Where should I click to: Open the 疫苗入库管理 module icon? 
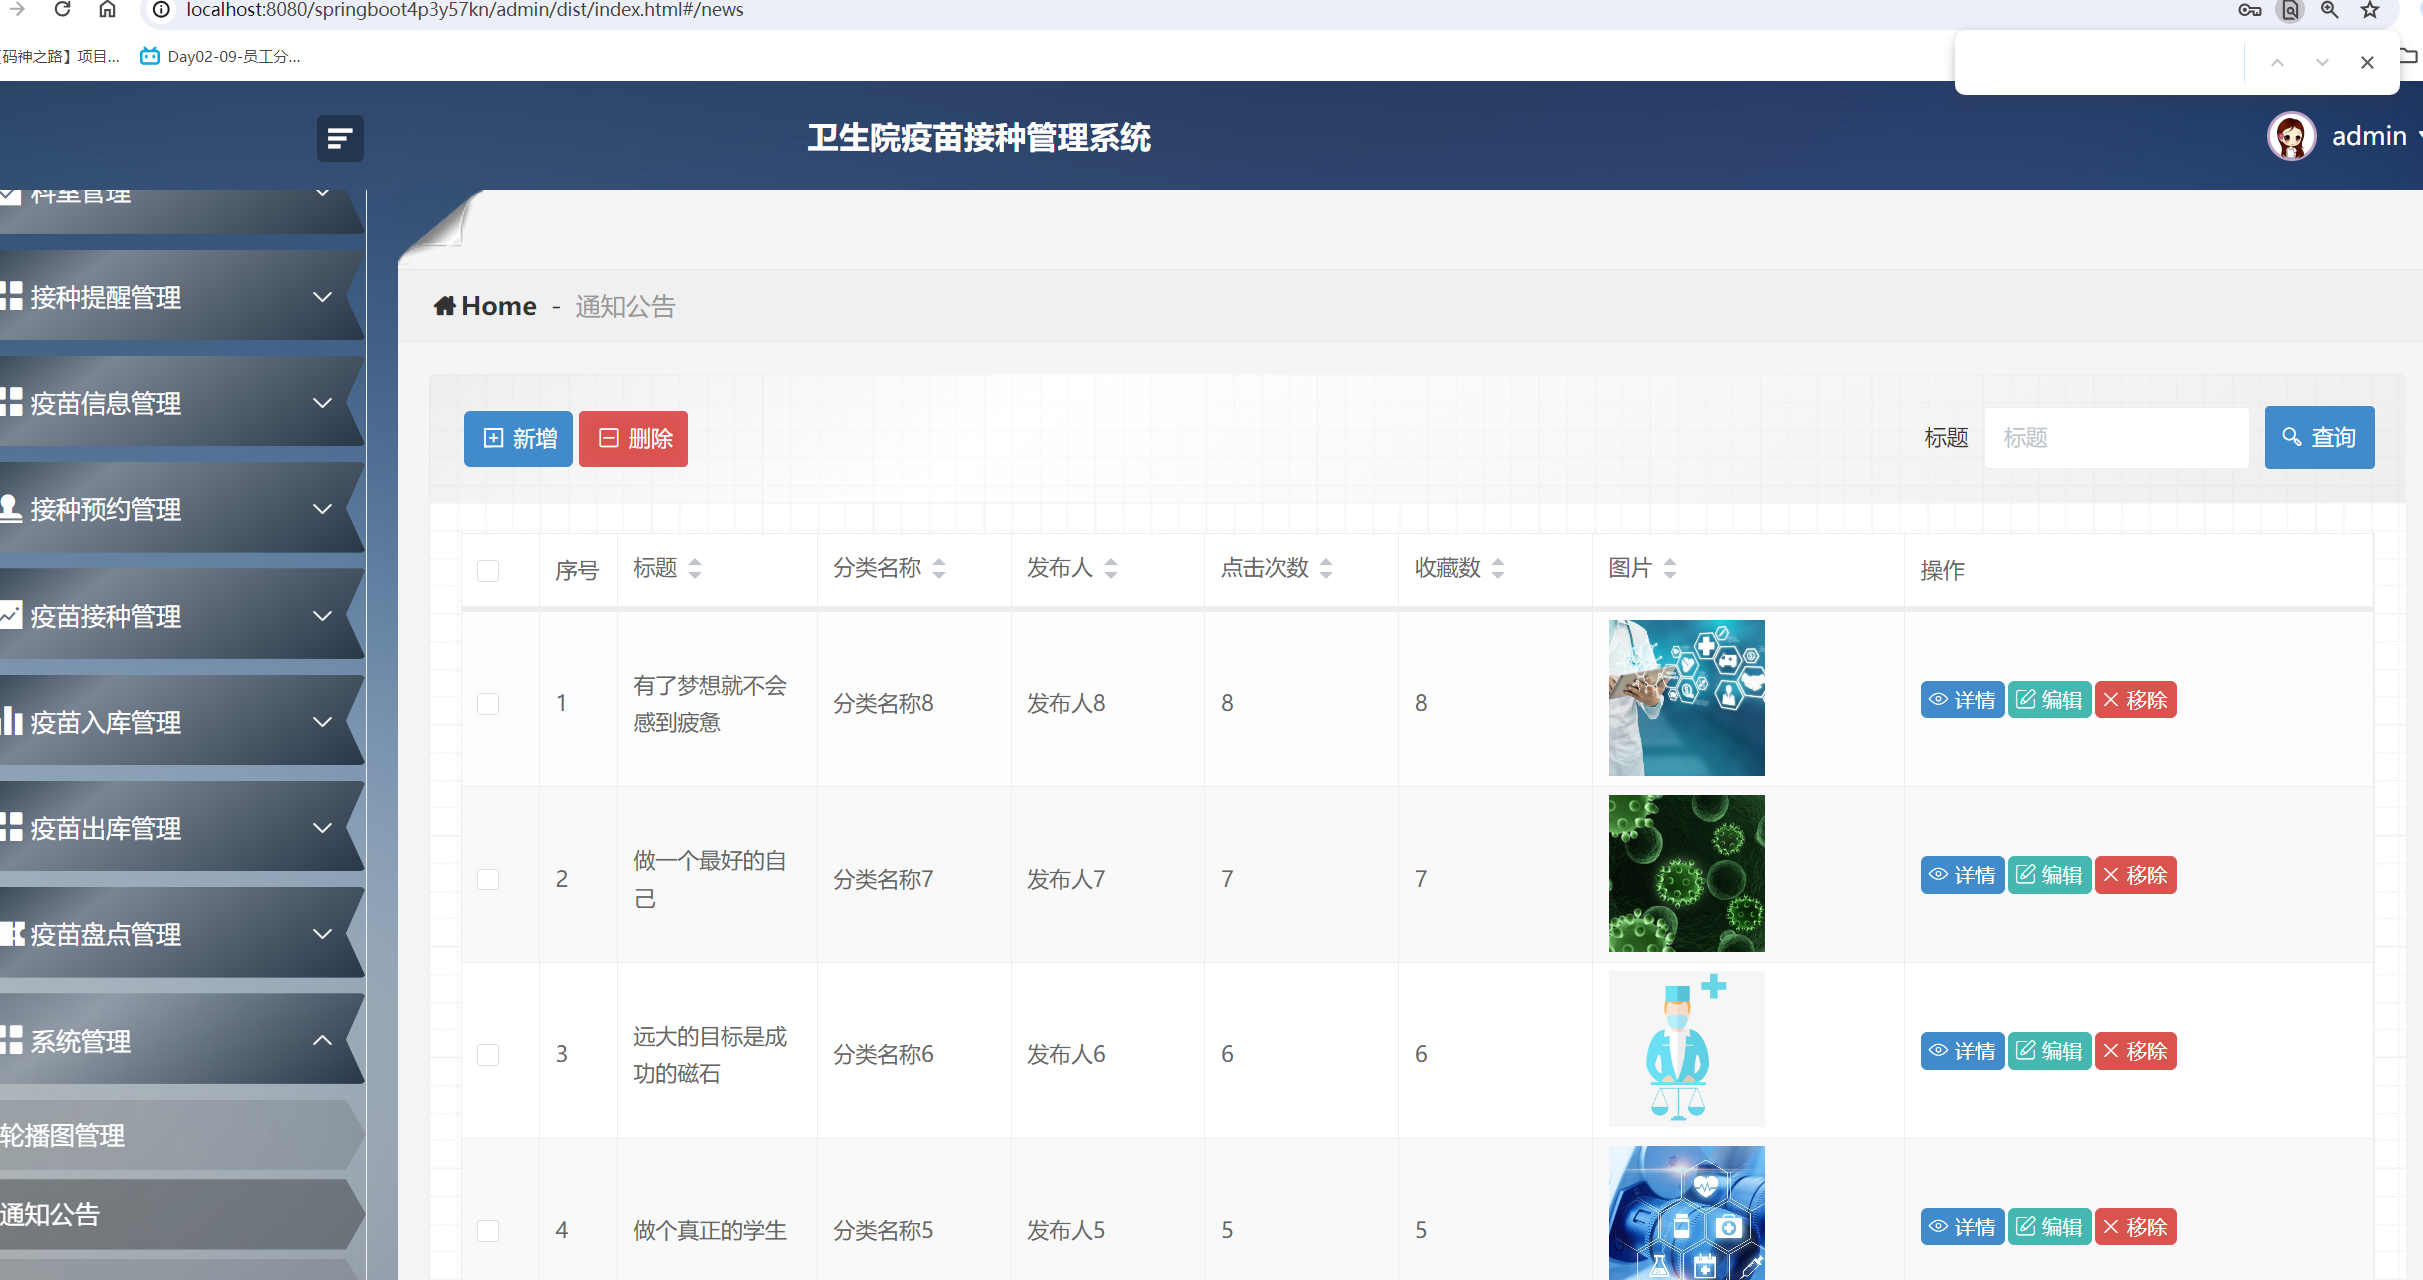pos(12,722)
